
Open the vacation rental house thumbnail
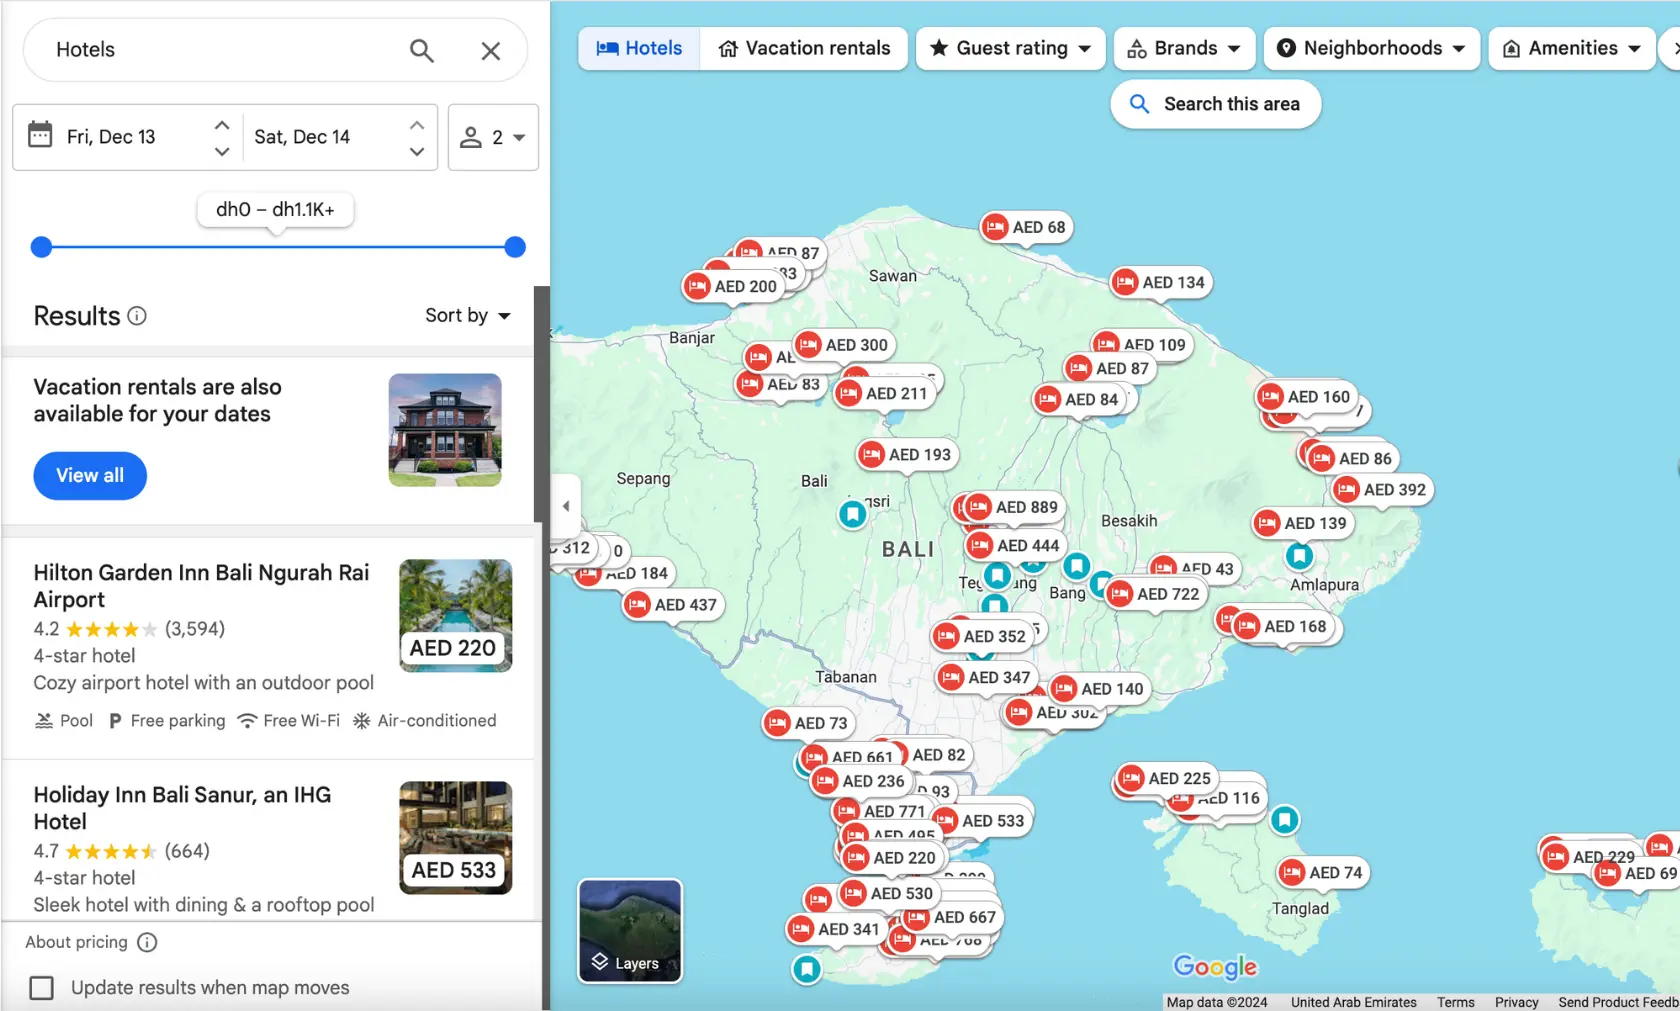coord(445,430)
